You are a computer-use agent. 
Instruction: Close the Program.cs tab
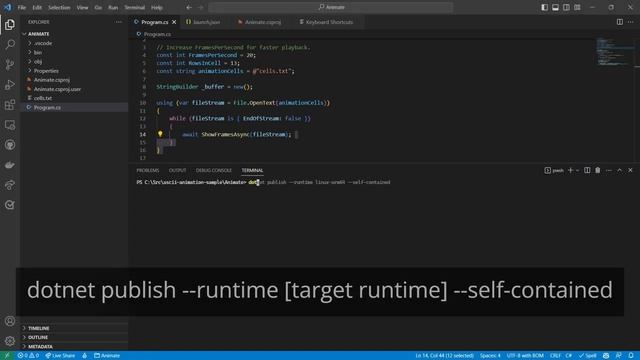point(174,22)
